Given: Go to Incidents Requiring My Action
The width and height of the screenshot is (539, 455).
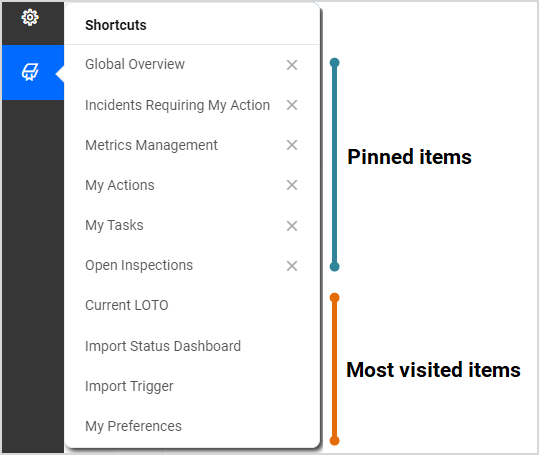Looking at the screenshot, I should click(177, 105).
